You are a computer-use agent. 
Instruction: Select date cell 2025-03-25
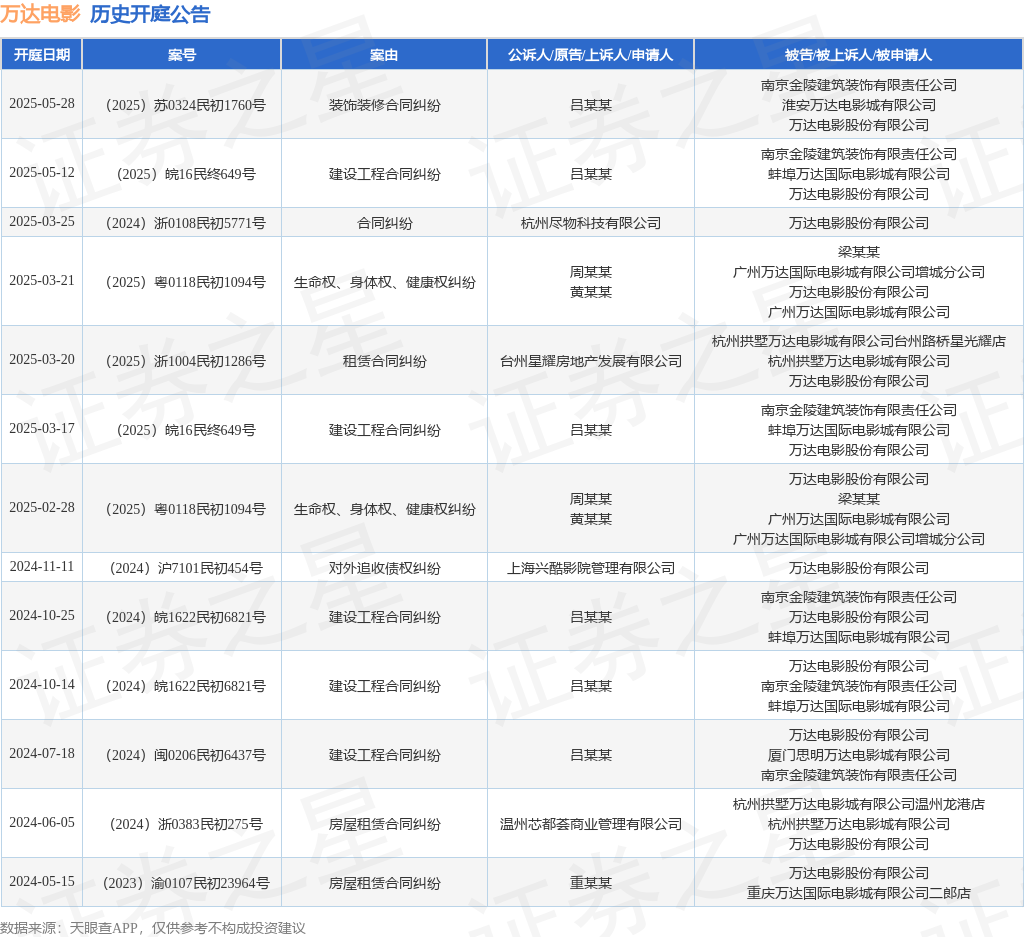(x=42, y=222)
